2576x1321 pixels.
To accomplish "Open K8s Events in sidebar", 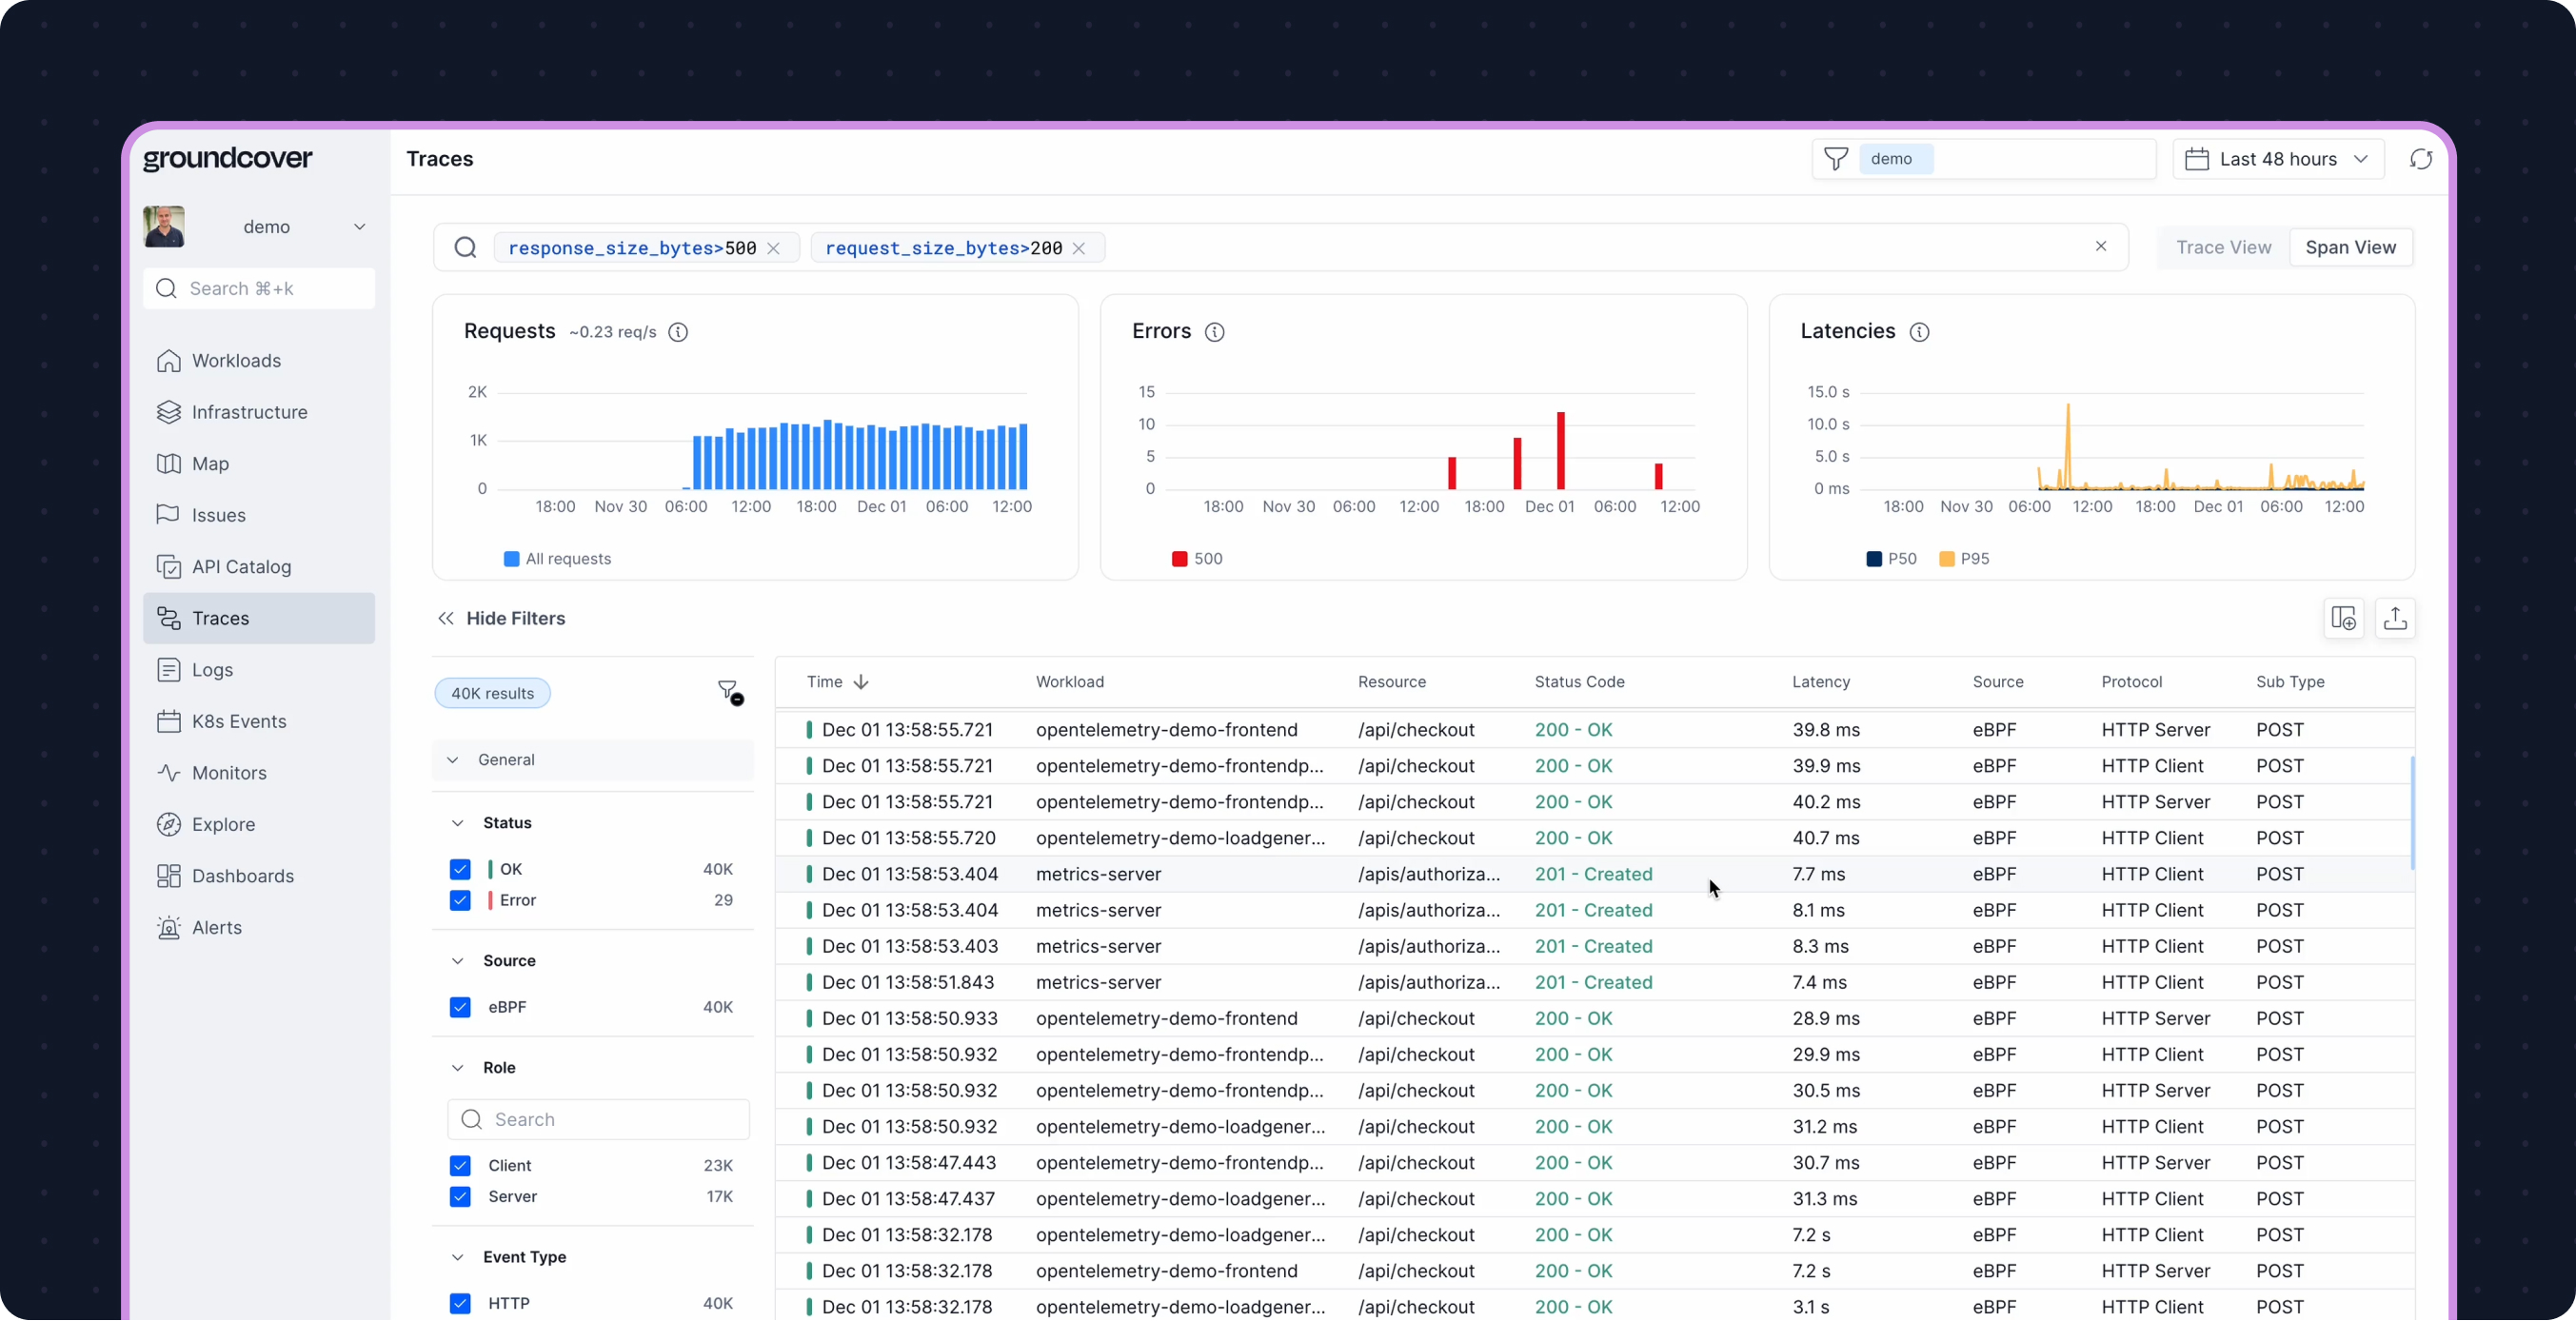I will click(238, 721).
